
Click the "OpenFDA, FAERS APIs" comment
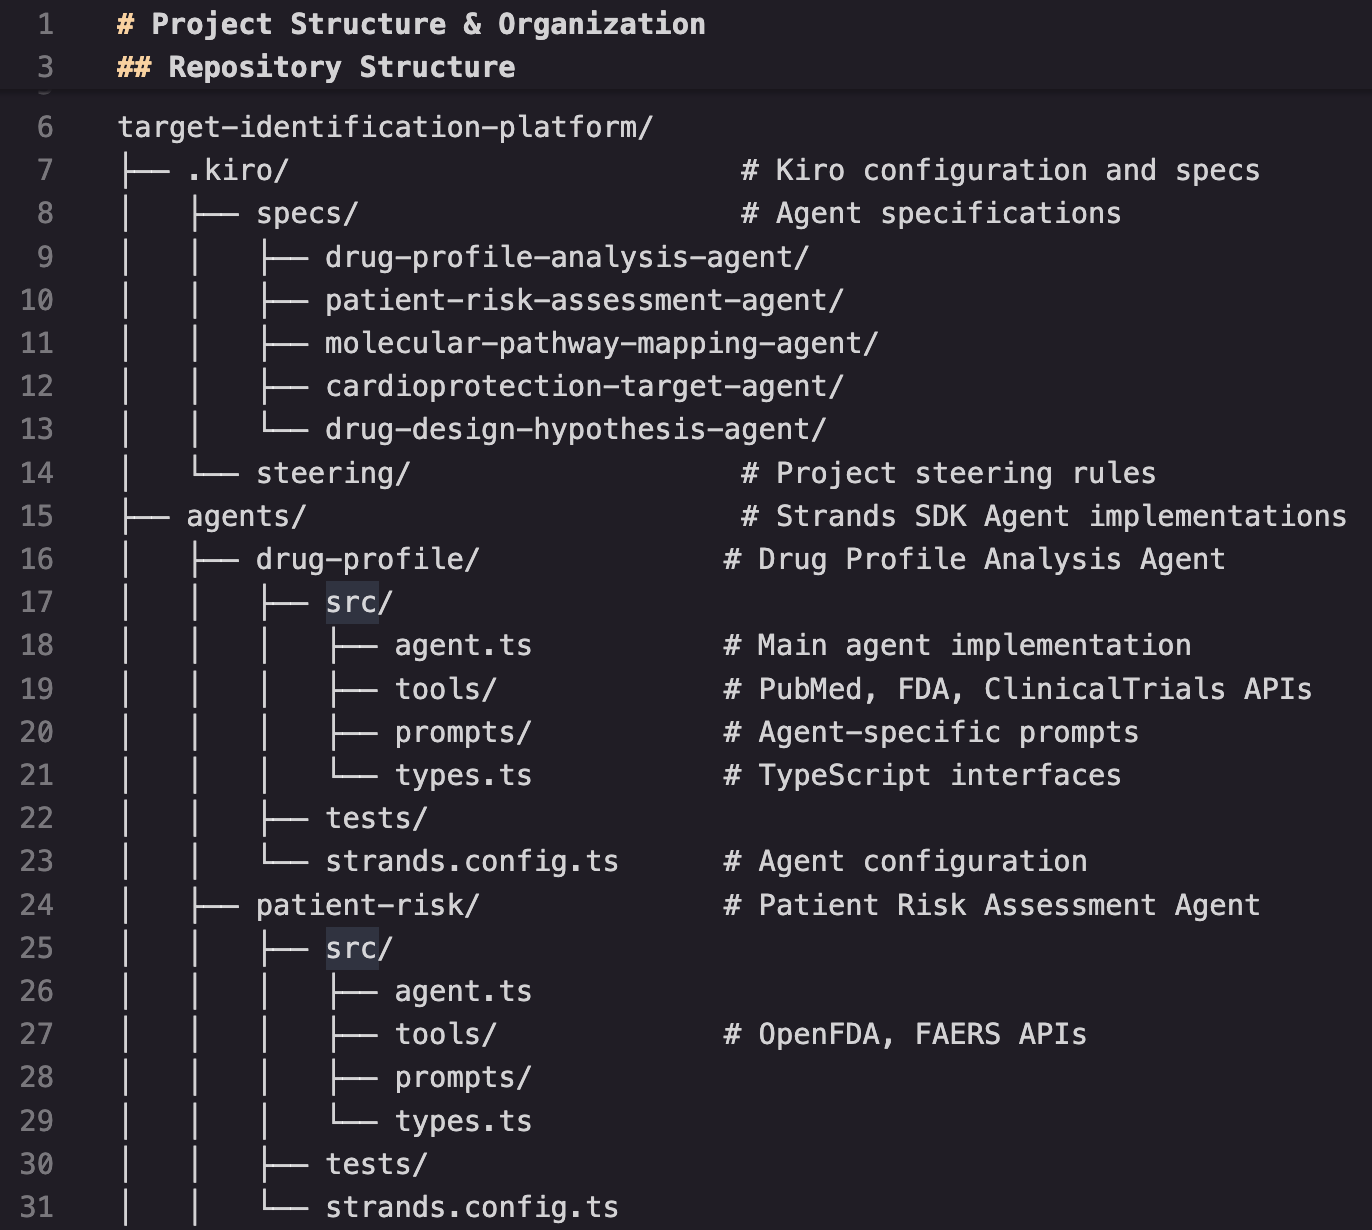(x=921, y=1034)
